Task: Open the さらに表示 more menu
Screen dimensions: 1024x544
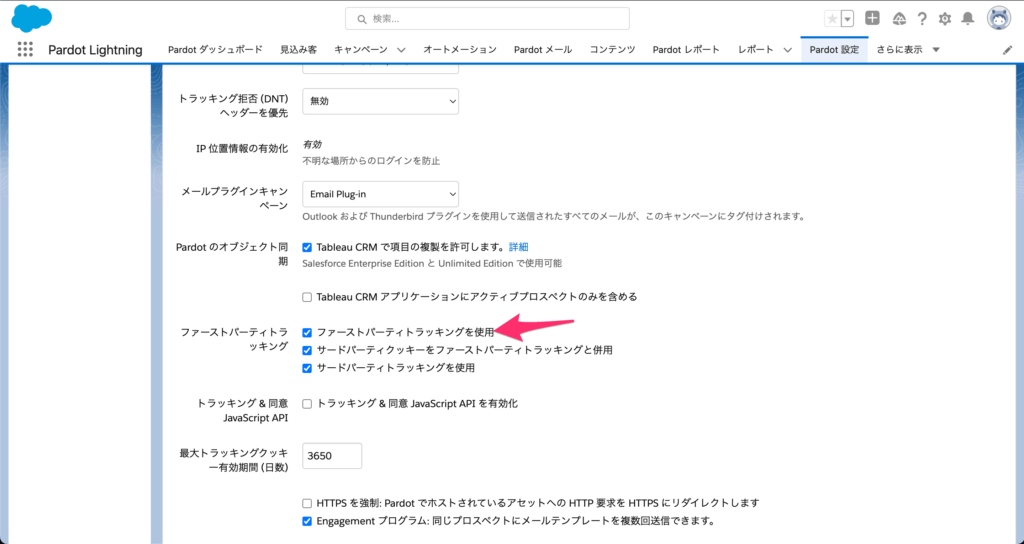Action: click(x=908, y=50)
